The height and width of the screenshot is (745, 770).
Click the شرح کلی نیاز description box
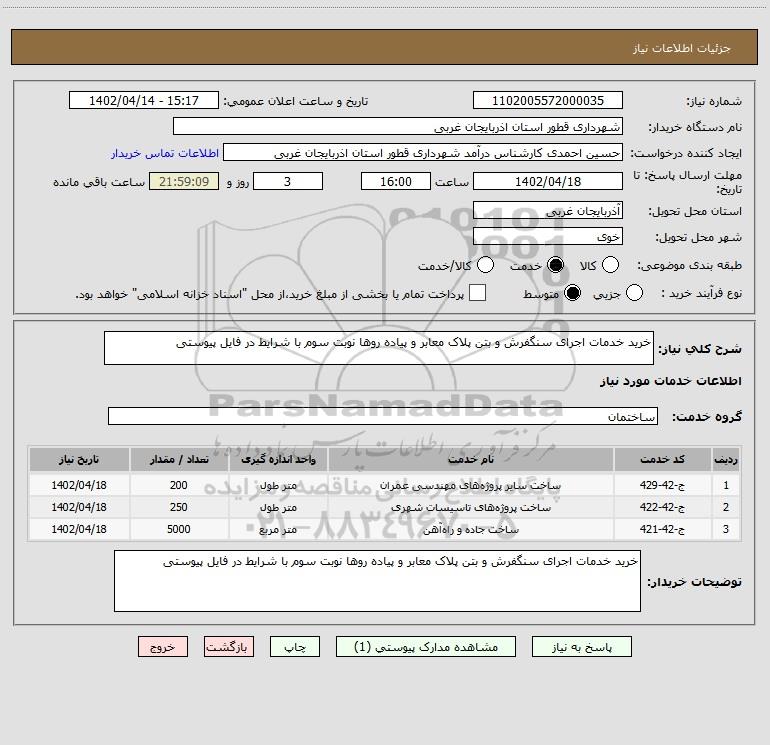tap(379, 348)
